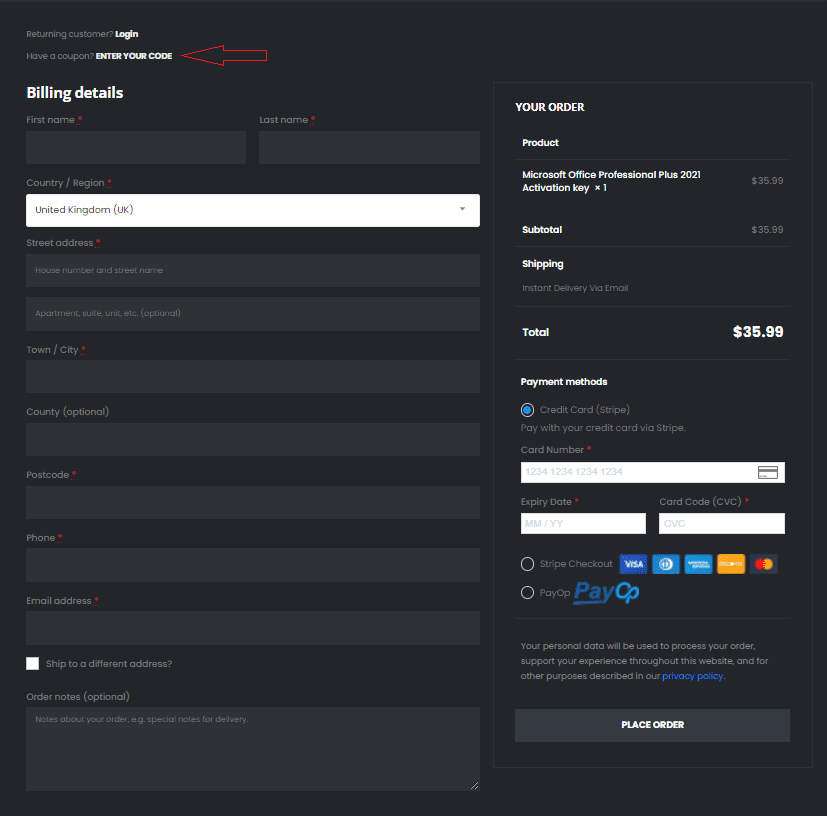Image resolution: width=827 pixels, height=816 pixels.
Task: Click the Order notes resize handle
Action: pos(475,785)
